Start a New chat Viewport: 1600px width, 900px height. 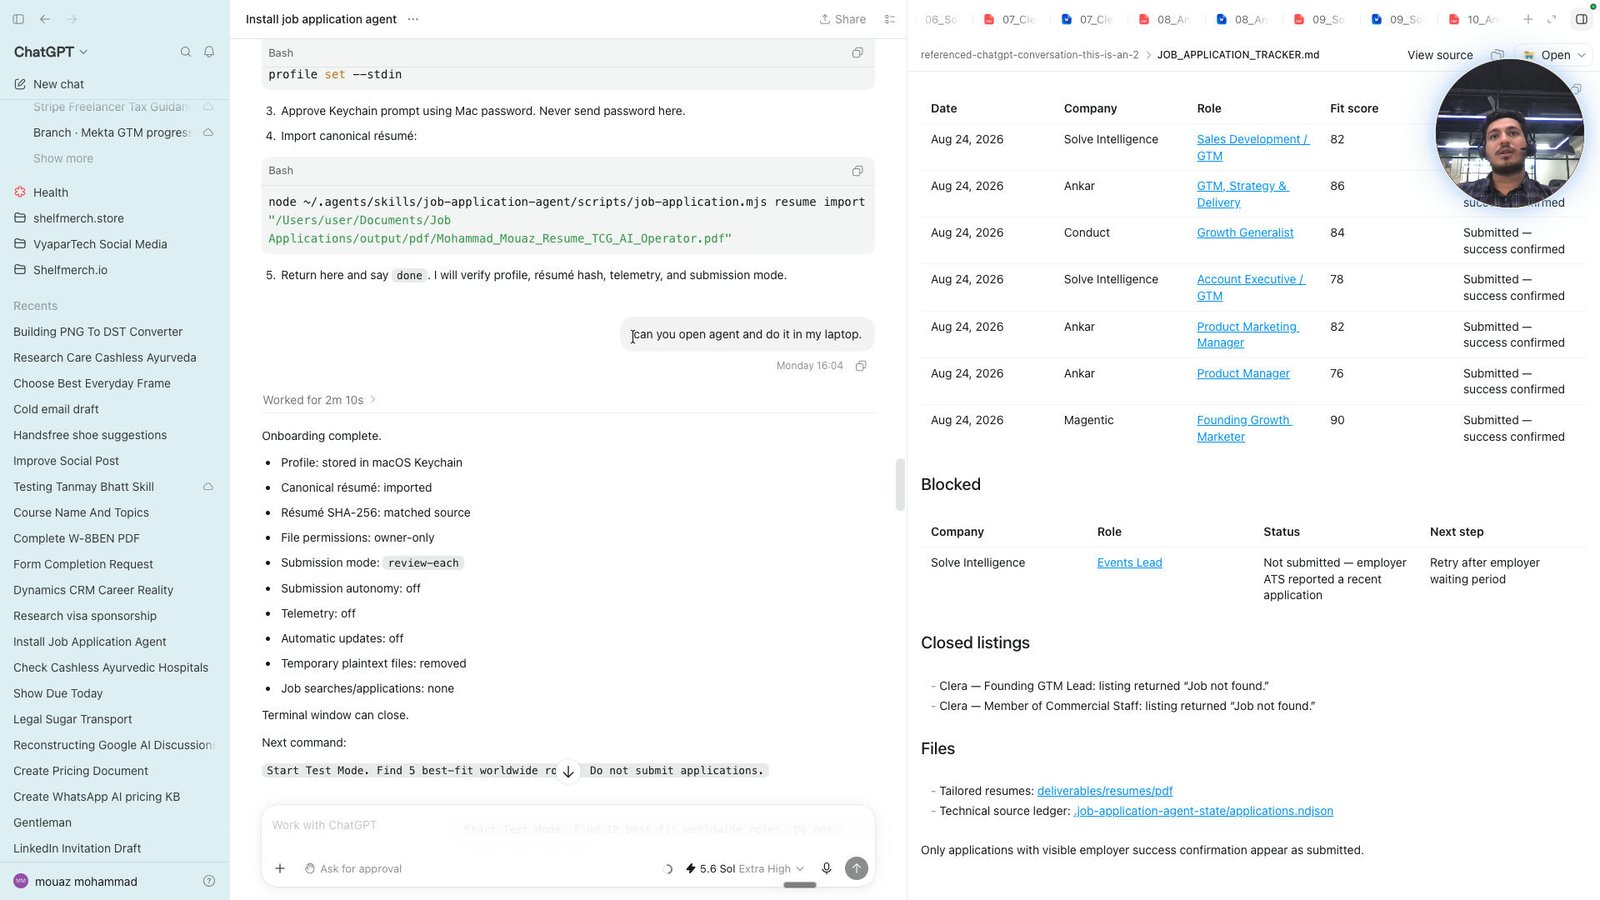pos(58,84)
